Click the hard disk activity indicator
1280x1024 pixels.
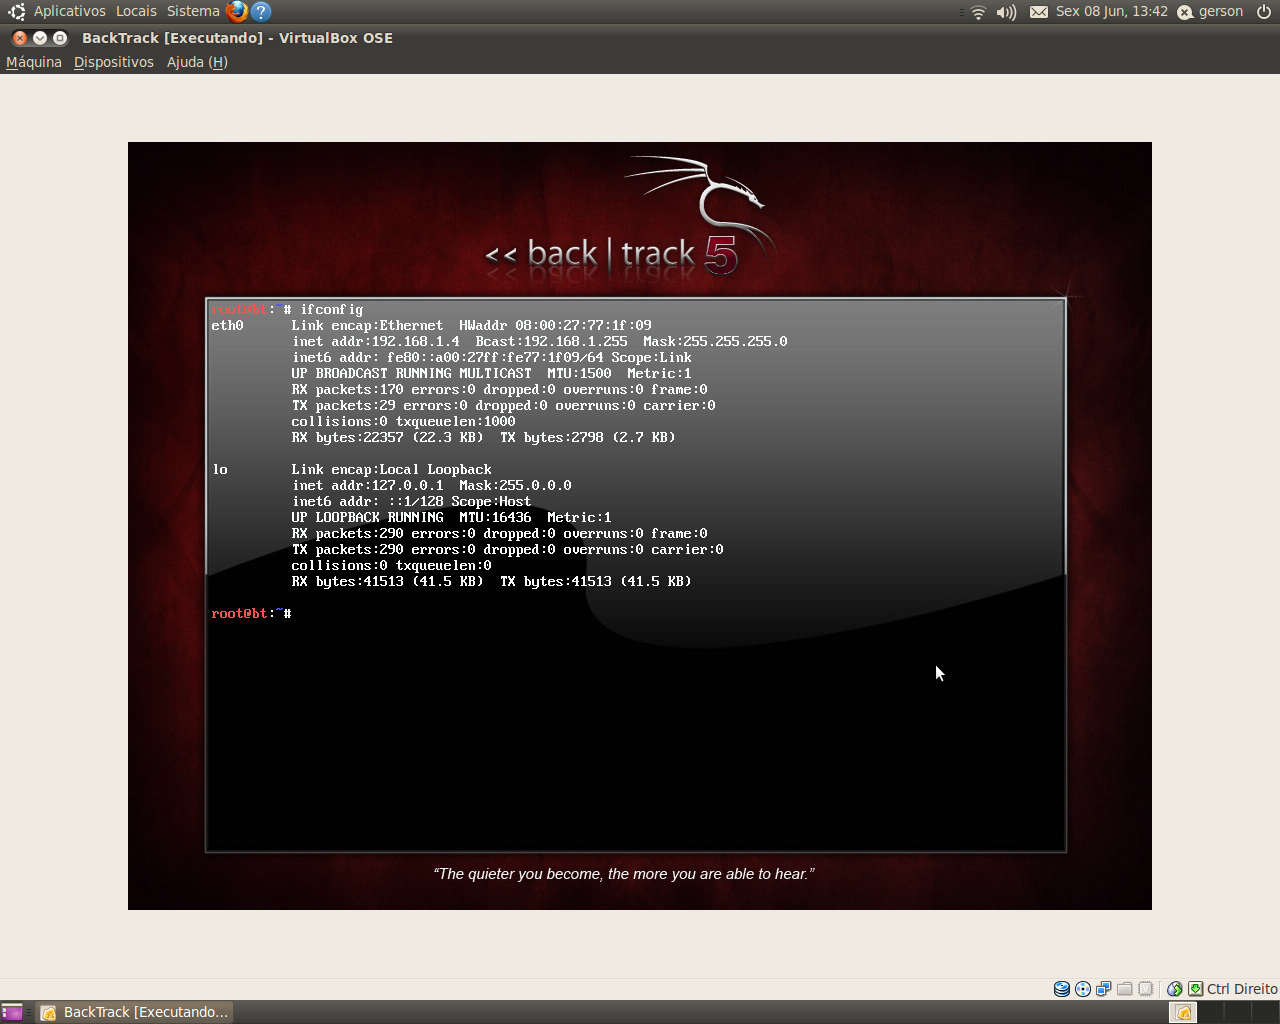point(1062,989)
